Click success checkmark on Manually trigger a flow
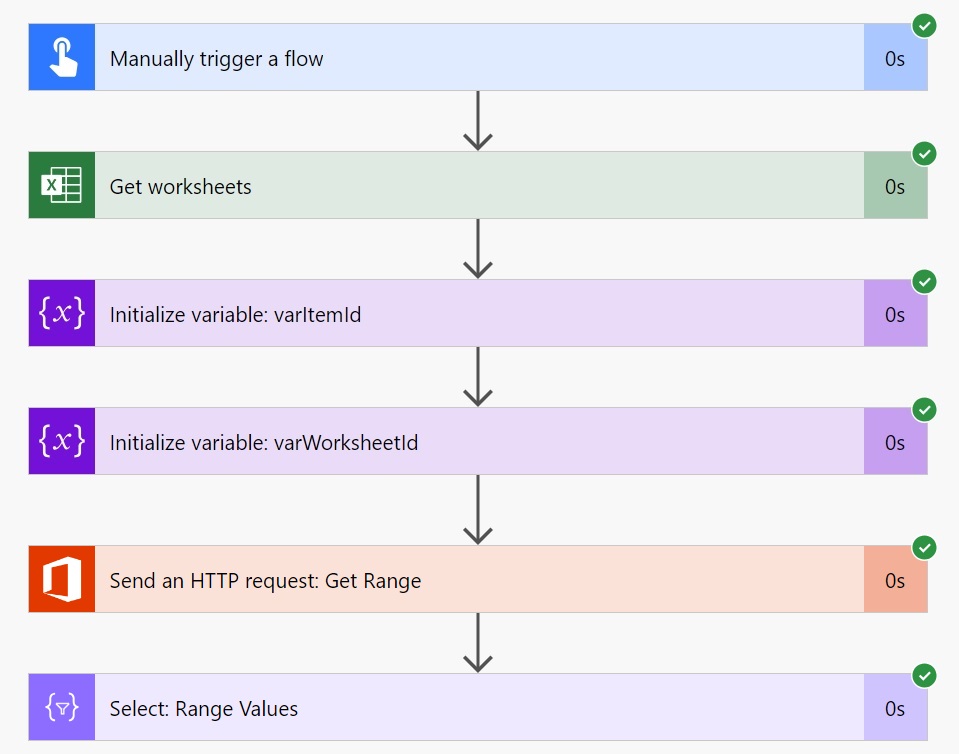The height and width of the screenshot is (754, 959). tap(924, 26)
